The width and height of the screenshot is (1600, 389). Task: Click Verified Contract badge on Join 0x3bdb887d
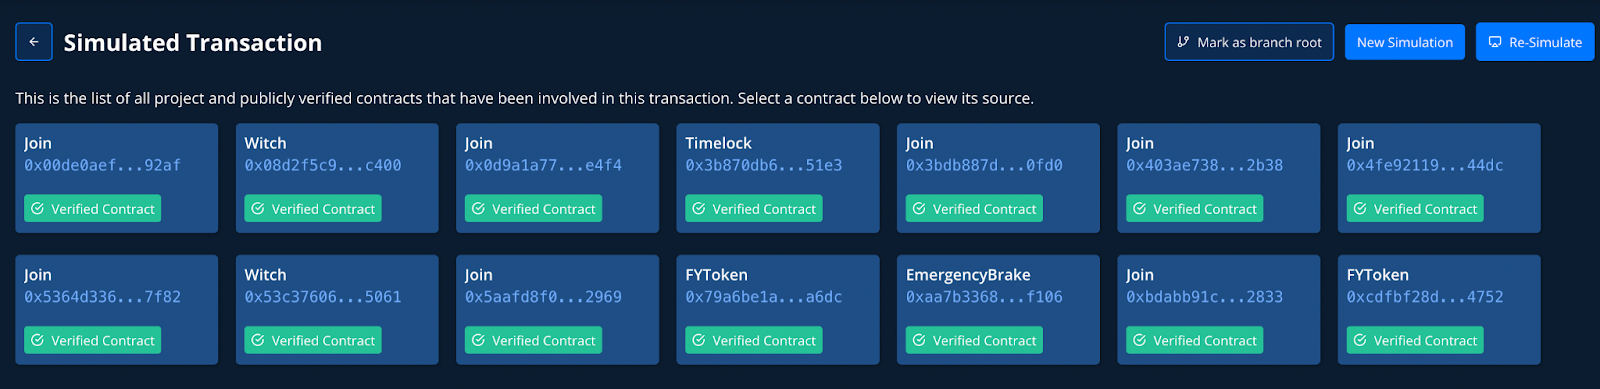(x=974, y=209)
